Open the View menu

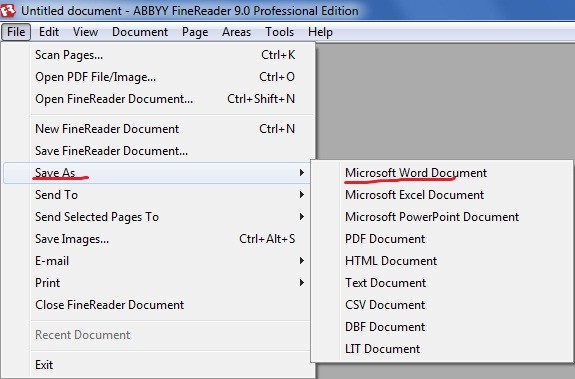point(85,32)
